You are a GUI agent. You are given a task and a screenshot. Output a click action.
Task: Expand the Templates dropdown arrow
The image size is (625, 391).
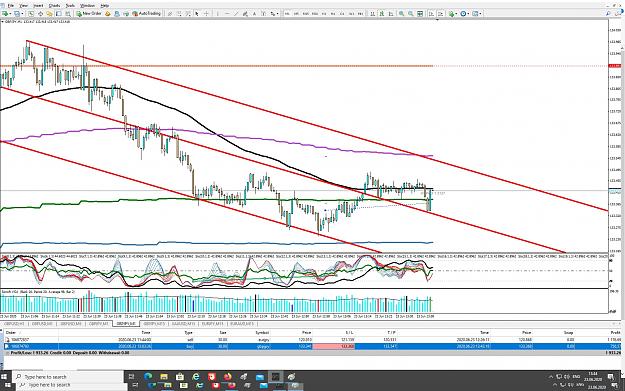481,14
